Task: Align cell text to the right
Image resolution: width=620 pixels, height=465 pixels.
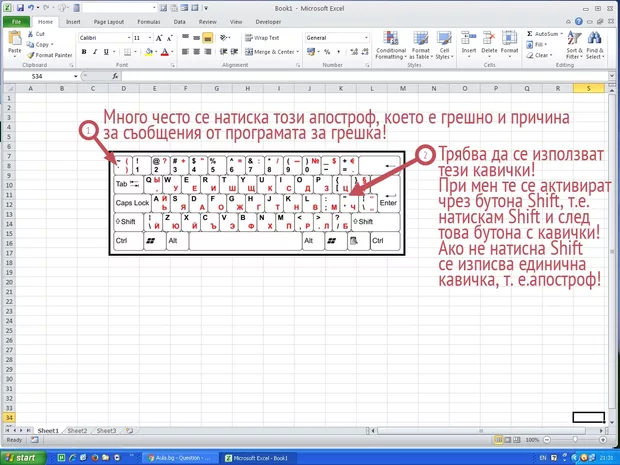Action: click(x=208, y=52)
